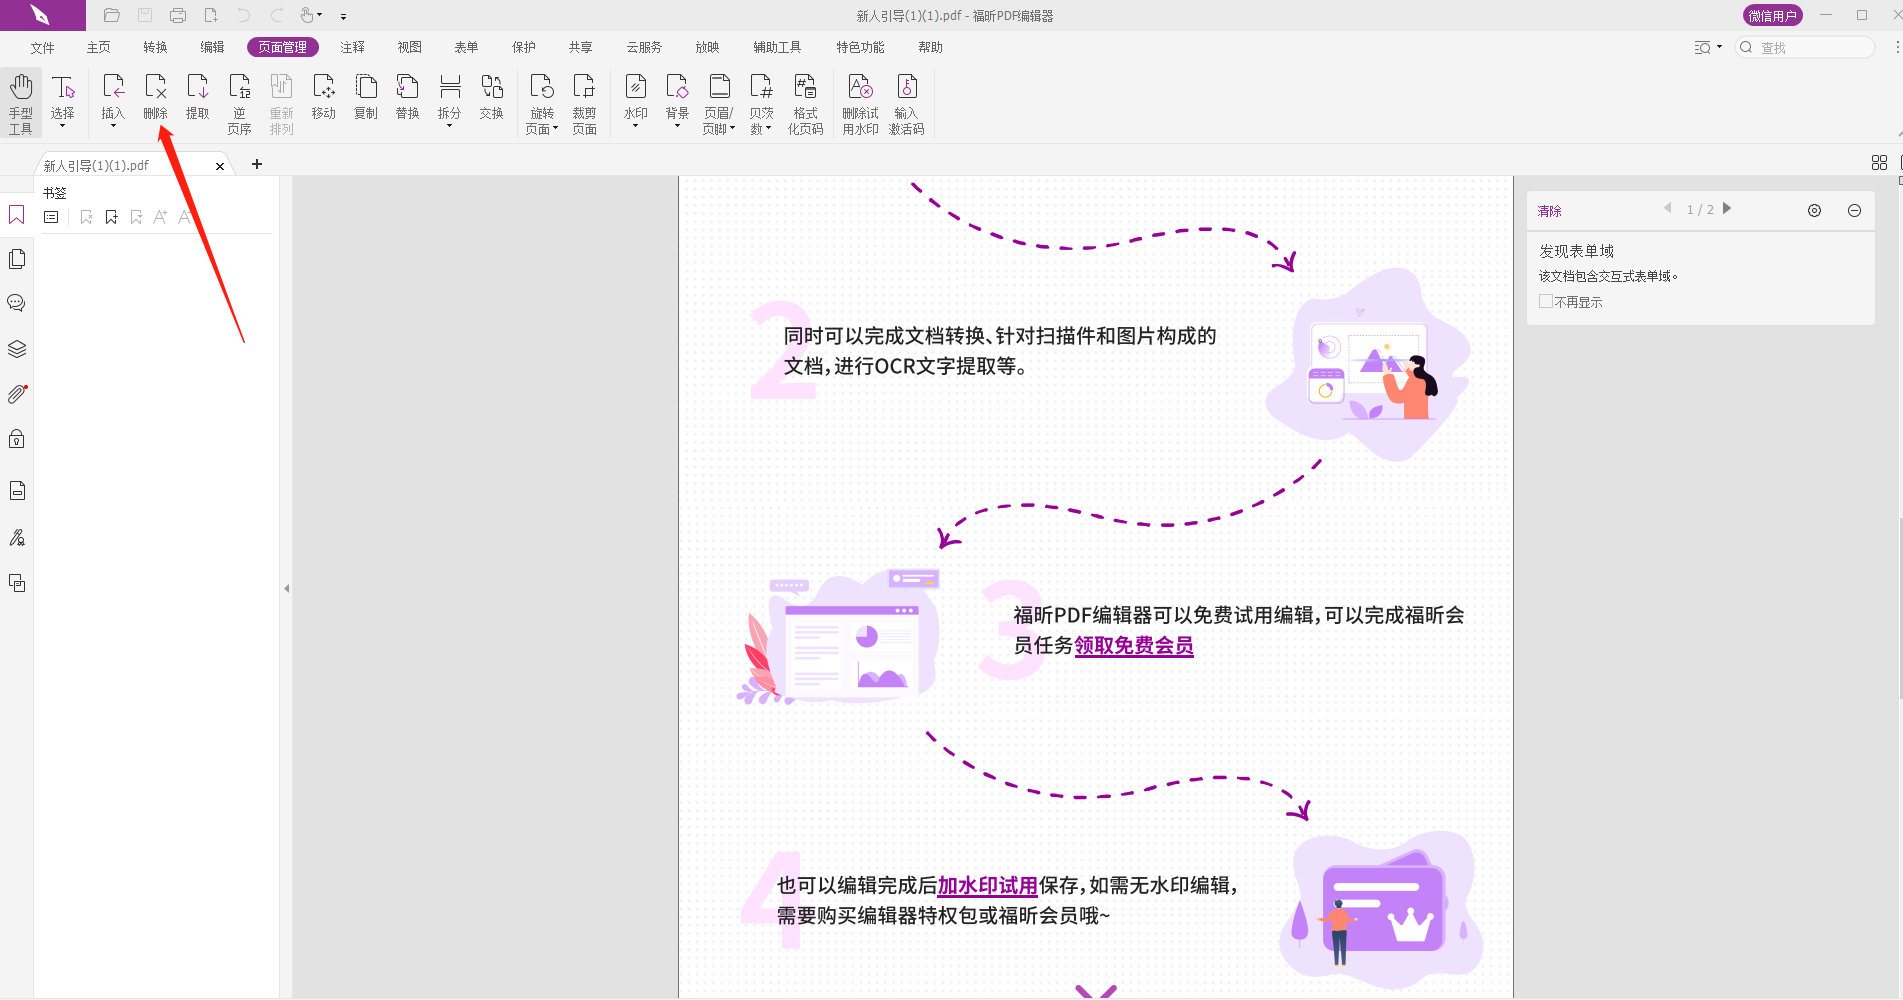Screen dimensions: 1903x1000
Task: Click the 删除 delete pages tool
Action: (x=155, y=100)
